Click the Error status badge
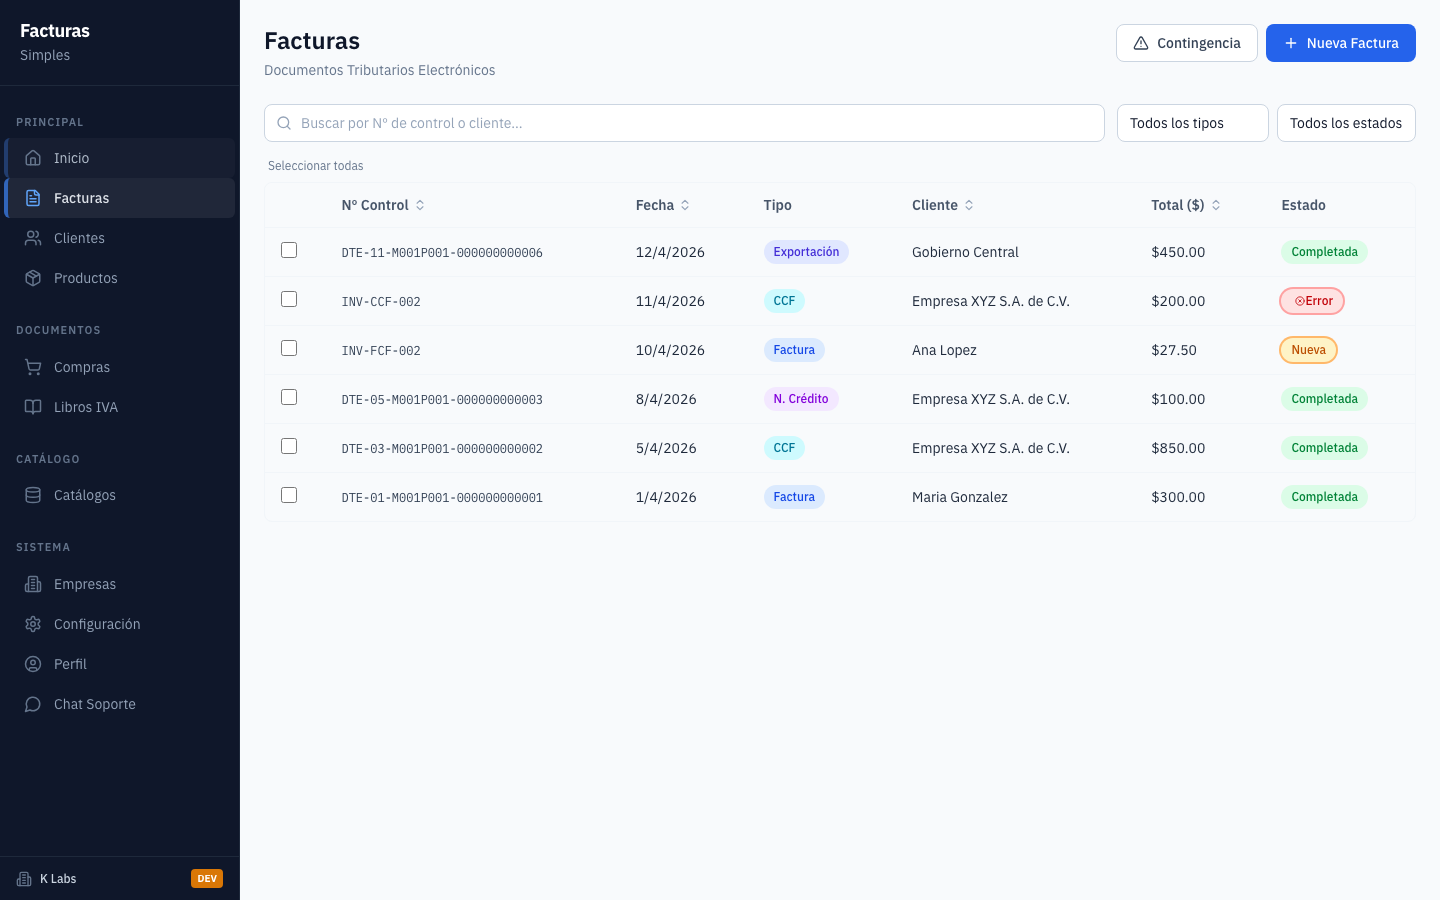1440x900 pixels. [1312, 301]
